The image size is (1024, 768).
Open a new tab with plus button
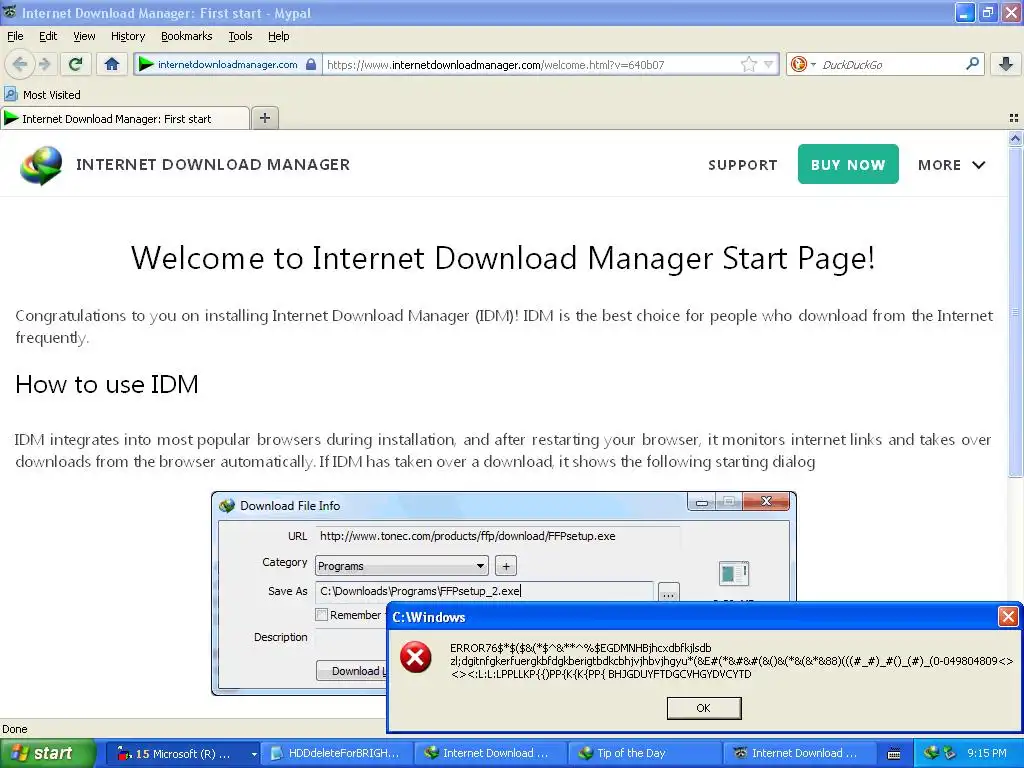264,118
